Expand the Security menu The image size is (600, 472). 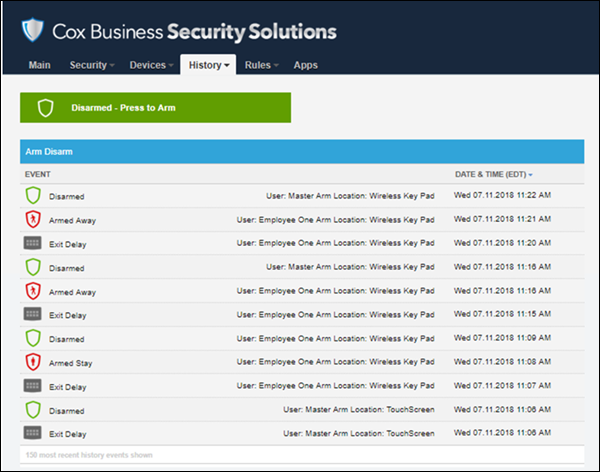(92, 65)
